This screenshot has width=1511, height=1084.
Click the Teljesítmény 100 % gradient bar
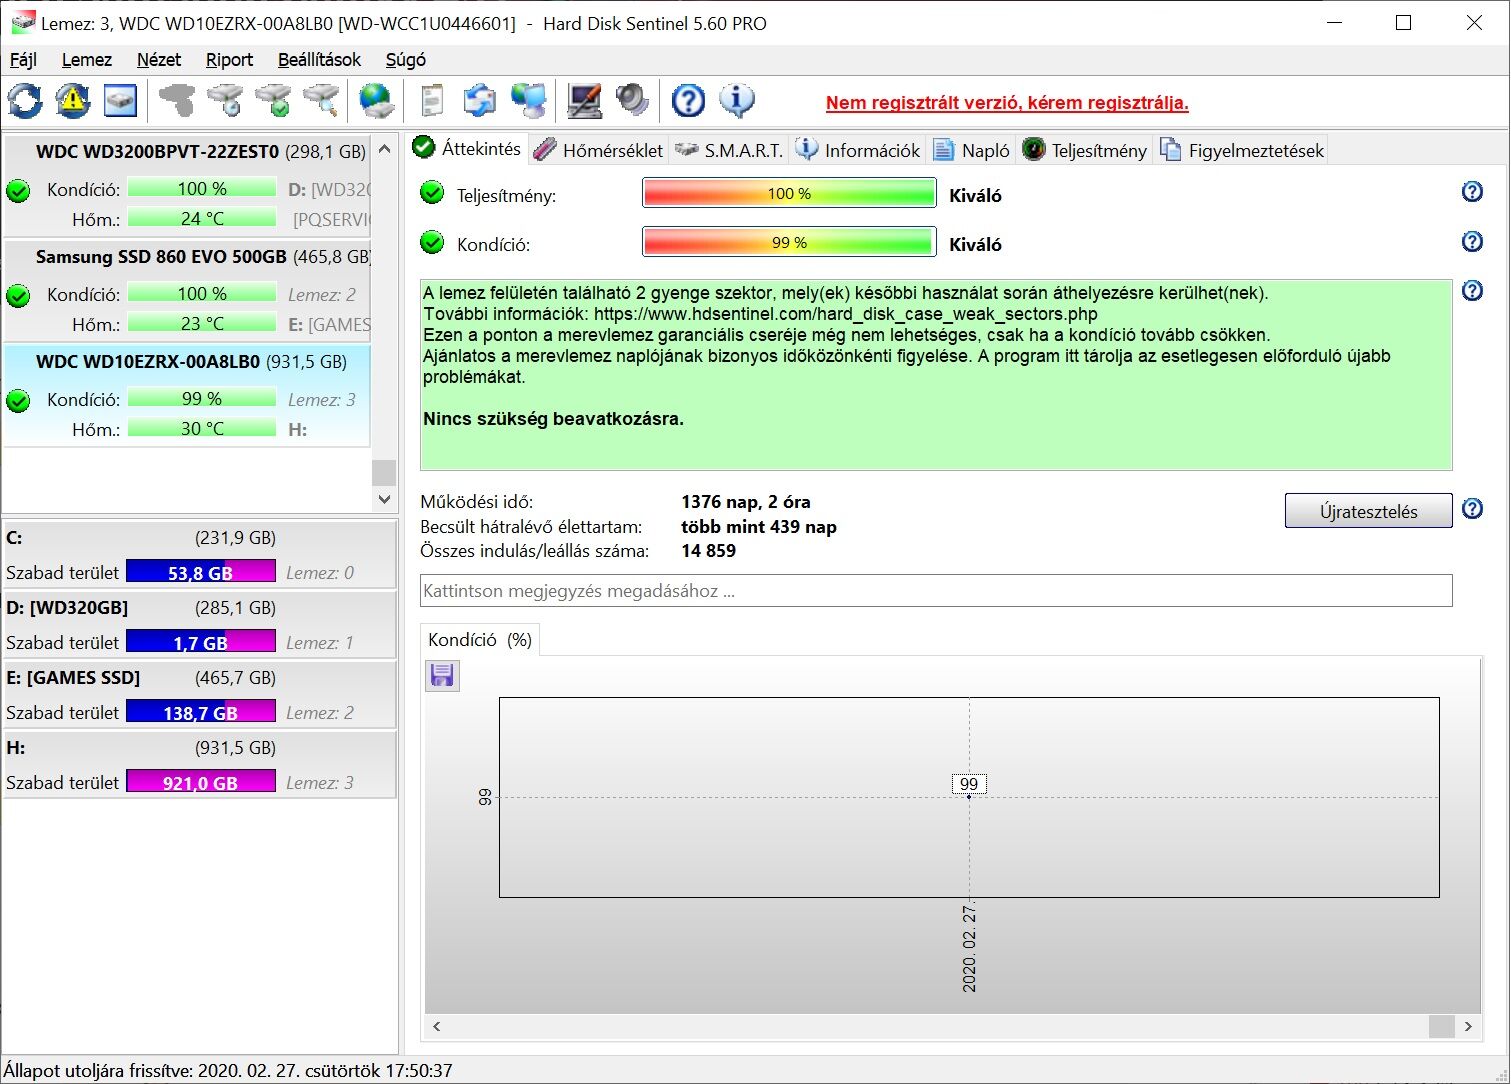[x=789, y=194]
